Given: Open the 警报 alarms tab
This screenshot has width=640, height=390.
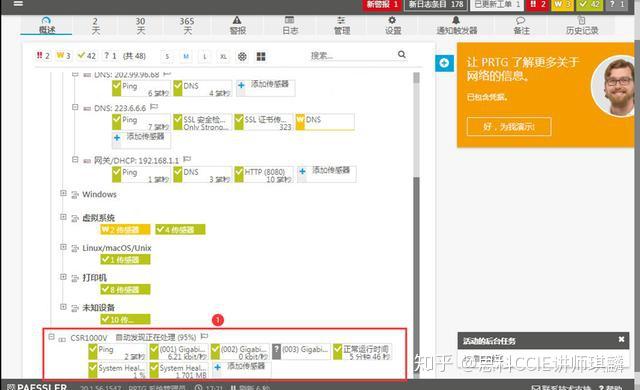Looking at the screenshot, I should coord(237,26).
